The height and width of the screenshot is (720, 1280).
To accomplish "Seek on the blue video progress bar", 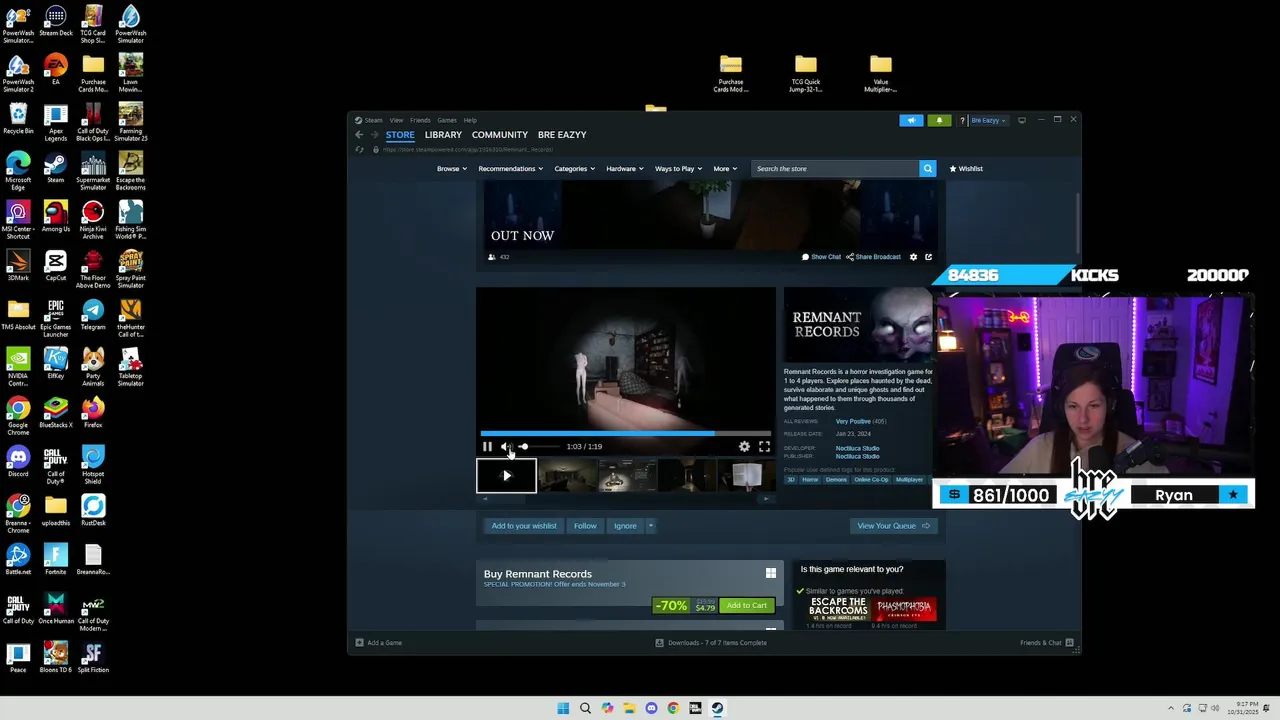I will tap(625, 434).
